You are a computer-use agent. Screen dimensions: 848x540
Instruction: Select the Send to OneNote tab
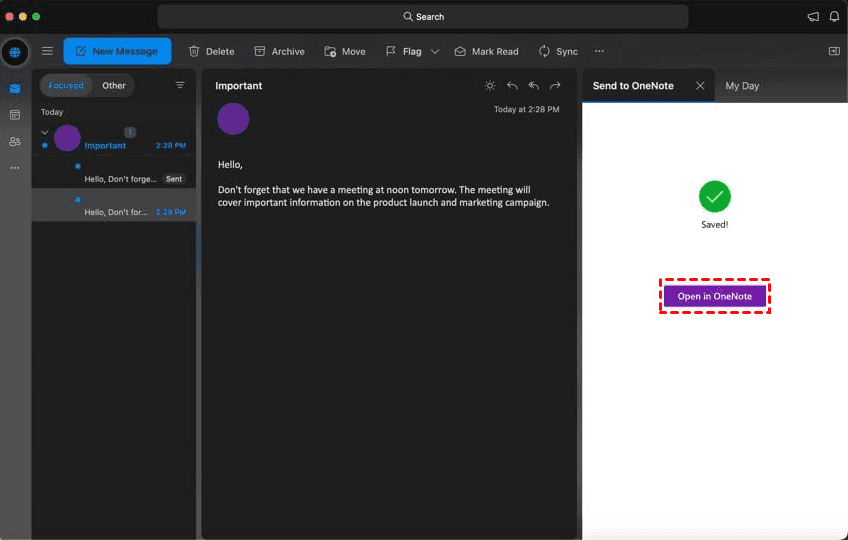pyautogui.click(x=633, y=85)
